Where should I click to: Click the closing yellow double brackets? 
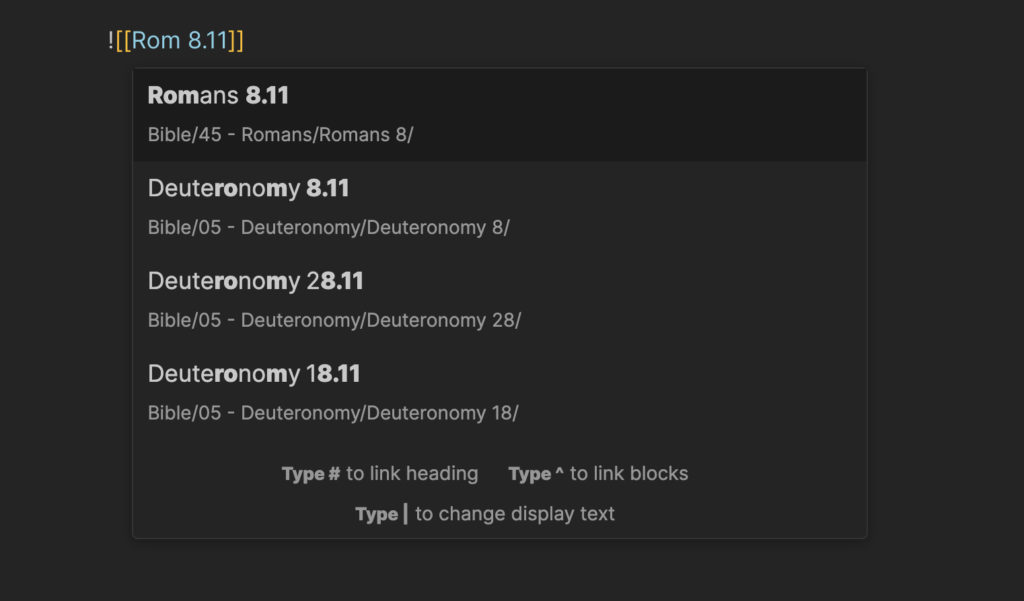tap(236, 41)
